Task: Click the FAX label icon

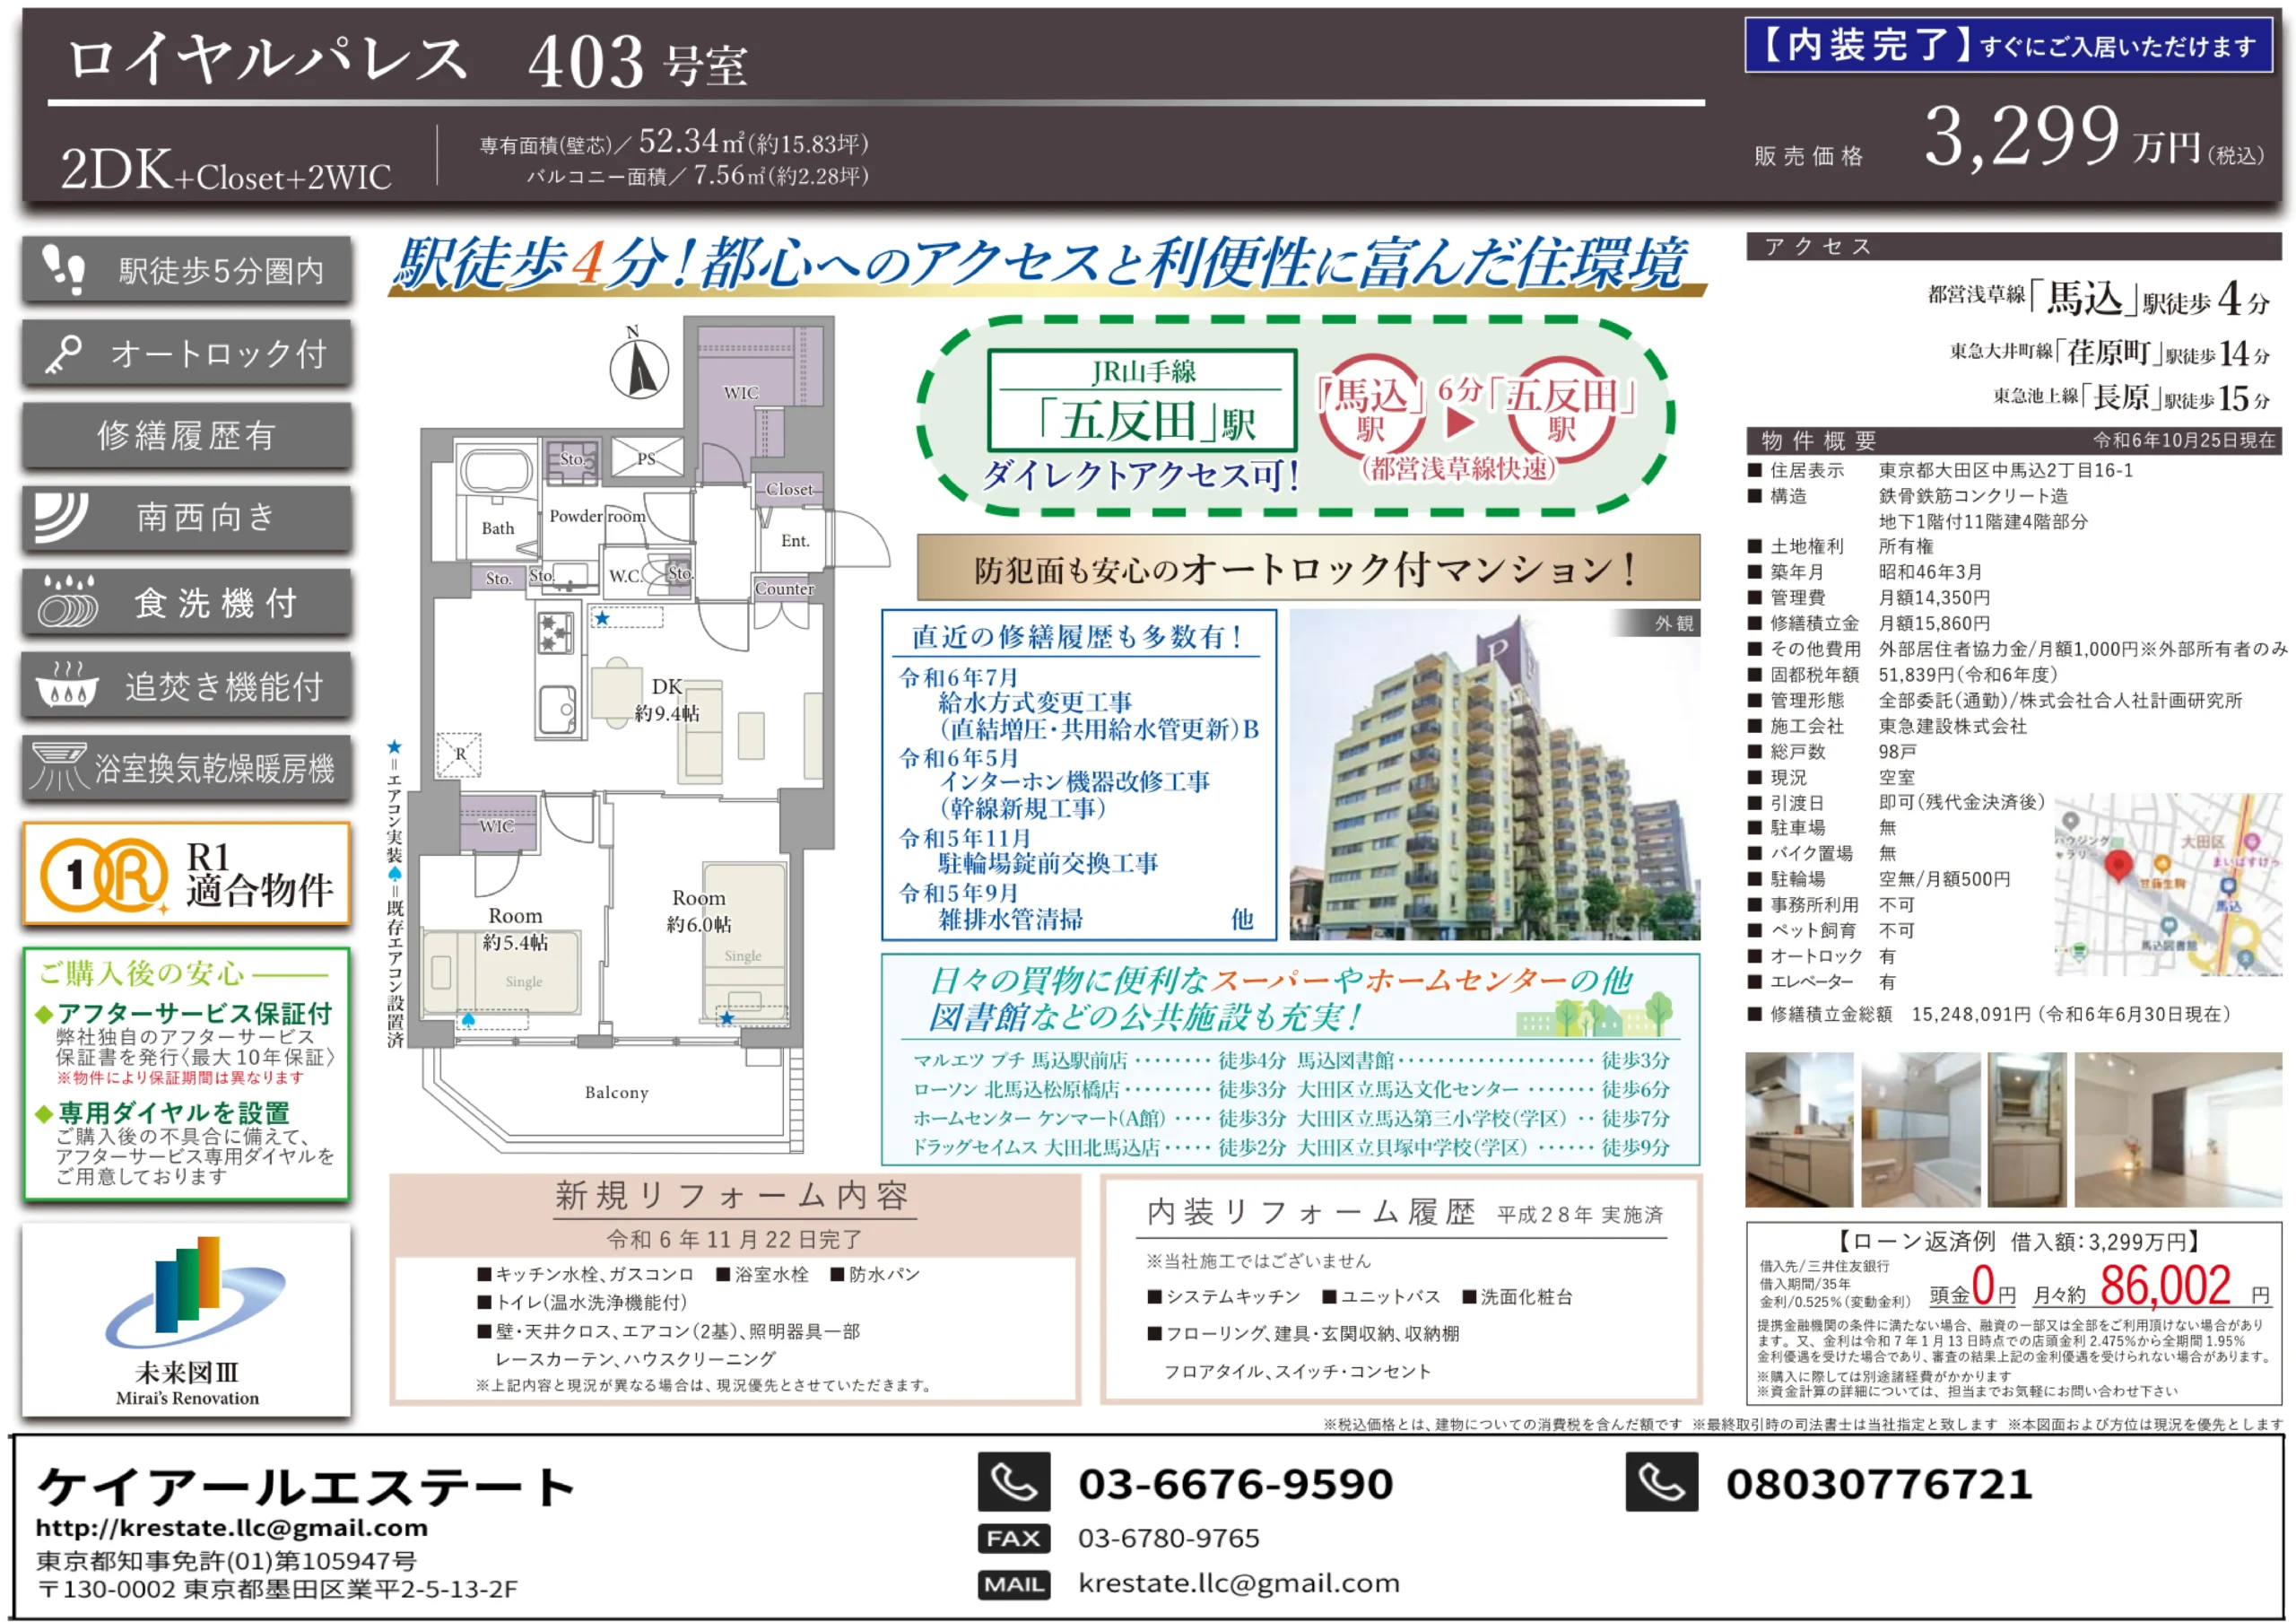Action: coord(1014,1538)
